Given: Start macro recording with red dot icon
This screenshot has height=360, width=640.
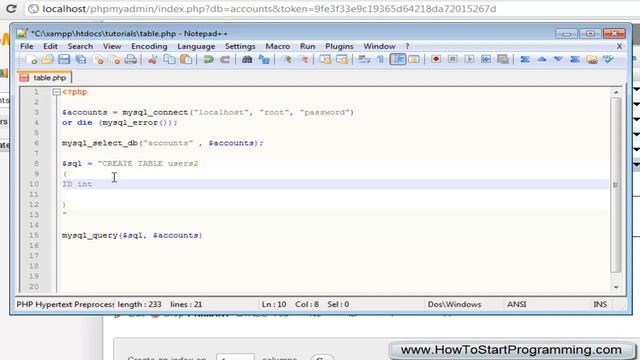Looking at the screenshot, I should 436,60.
